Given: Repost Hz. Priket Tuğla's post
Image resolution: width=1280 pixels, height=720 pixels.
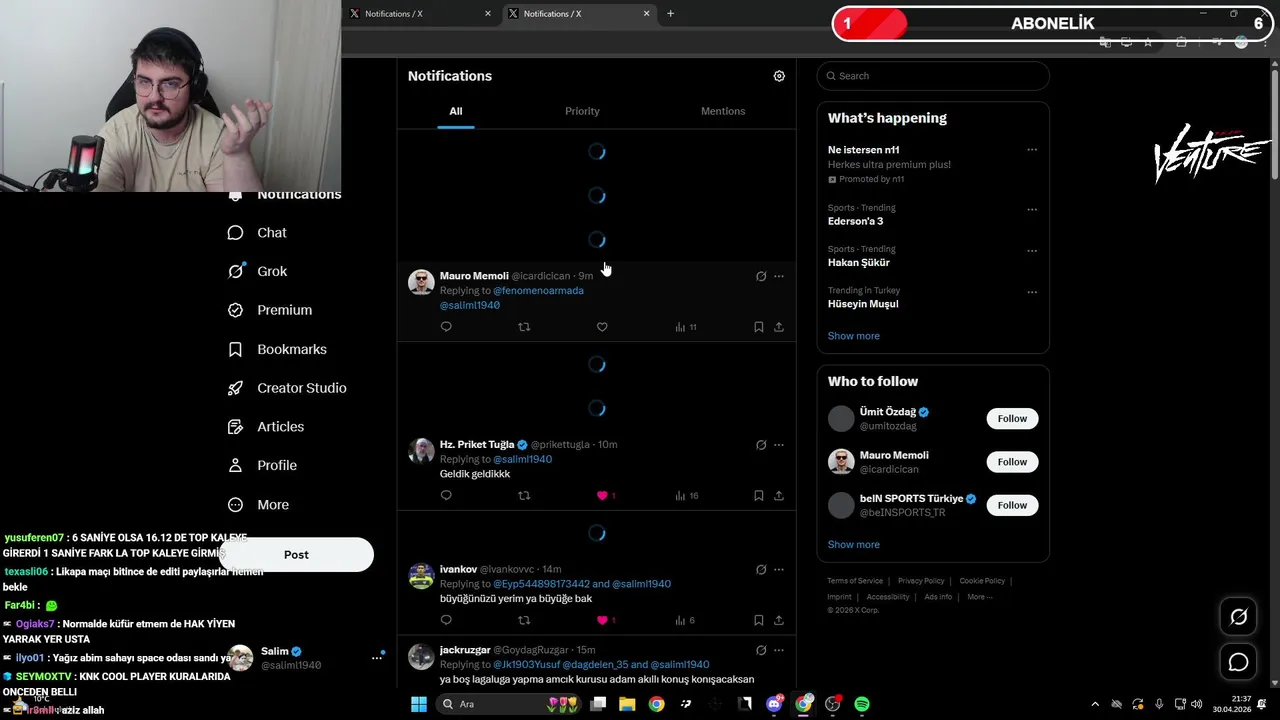Looking at the screenshot, I should tap(524, 495).
